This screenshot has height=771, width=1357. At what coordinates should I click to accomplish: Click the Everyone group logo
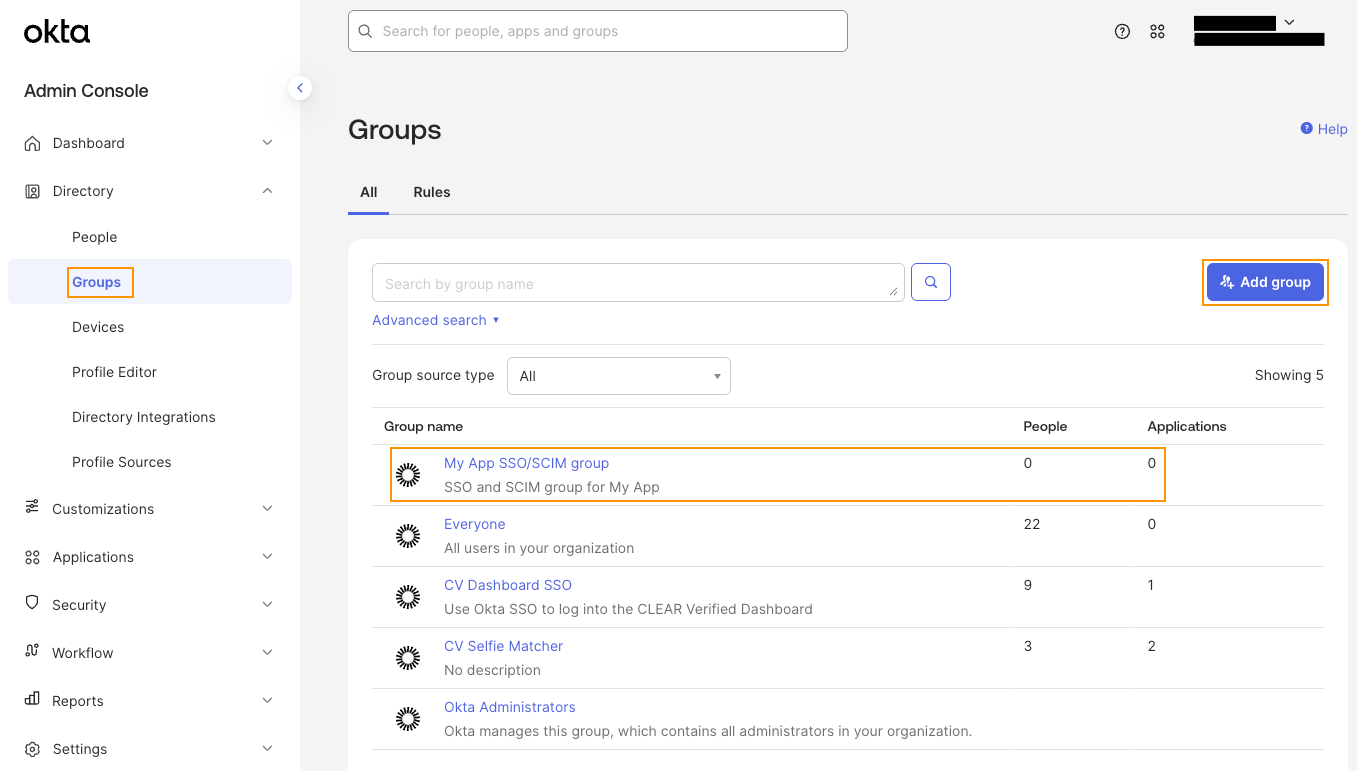point(408,536)
